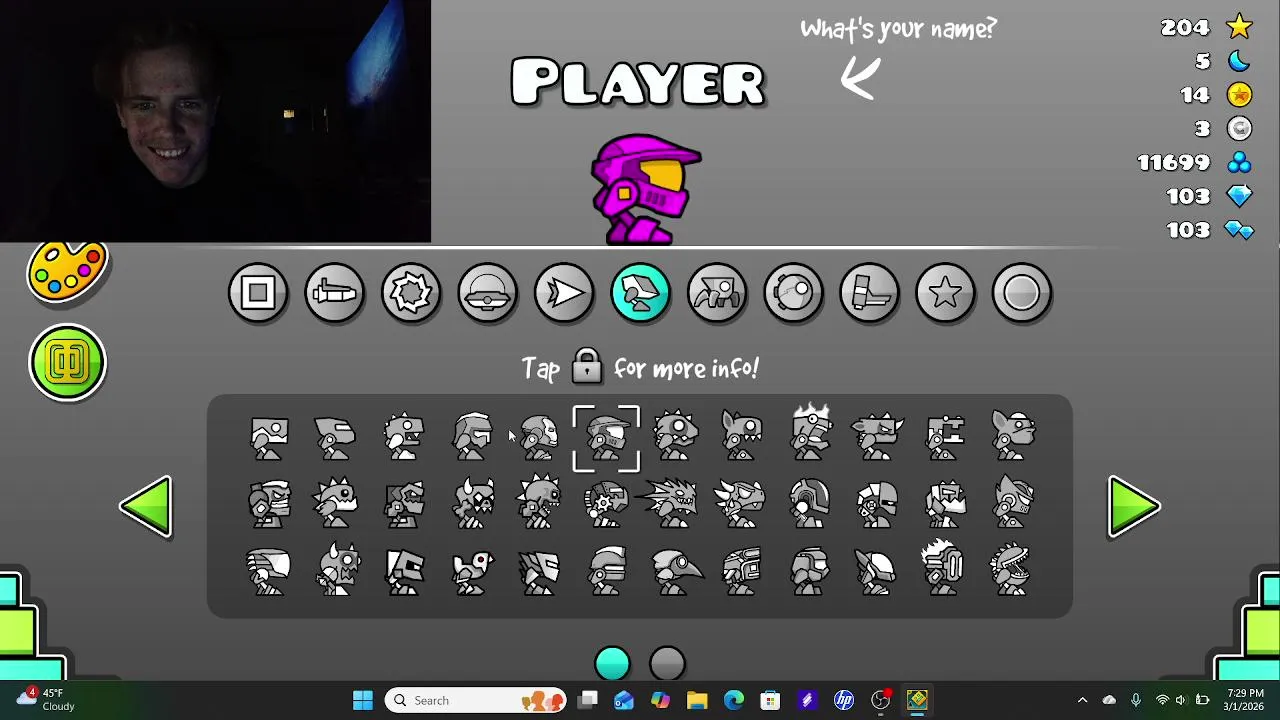
Task: Pick the flaming-head robot icon
Action: point(811,433)
